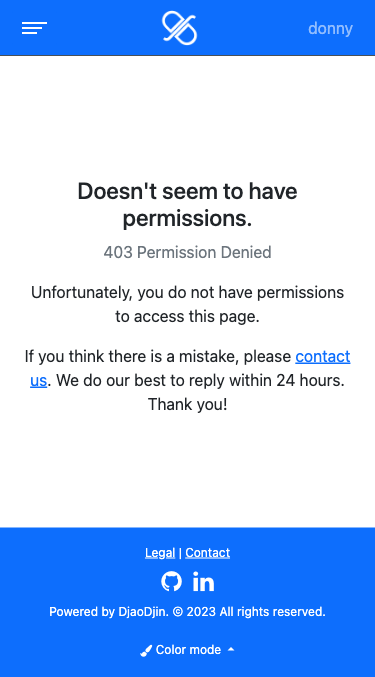Click the 'Thank you!' text
Viewport: 375px width, 677px height.
(x=187, y=405)
